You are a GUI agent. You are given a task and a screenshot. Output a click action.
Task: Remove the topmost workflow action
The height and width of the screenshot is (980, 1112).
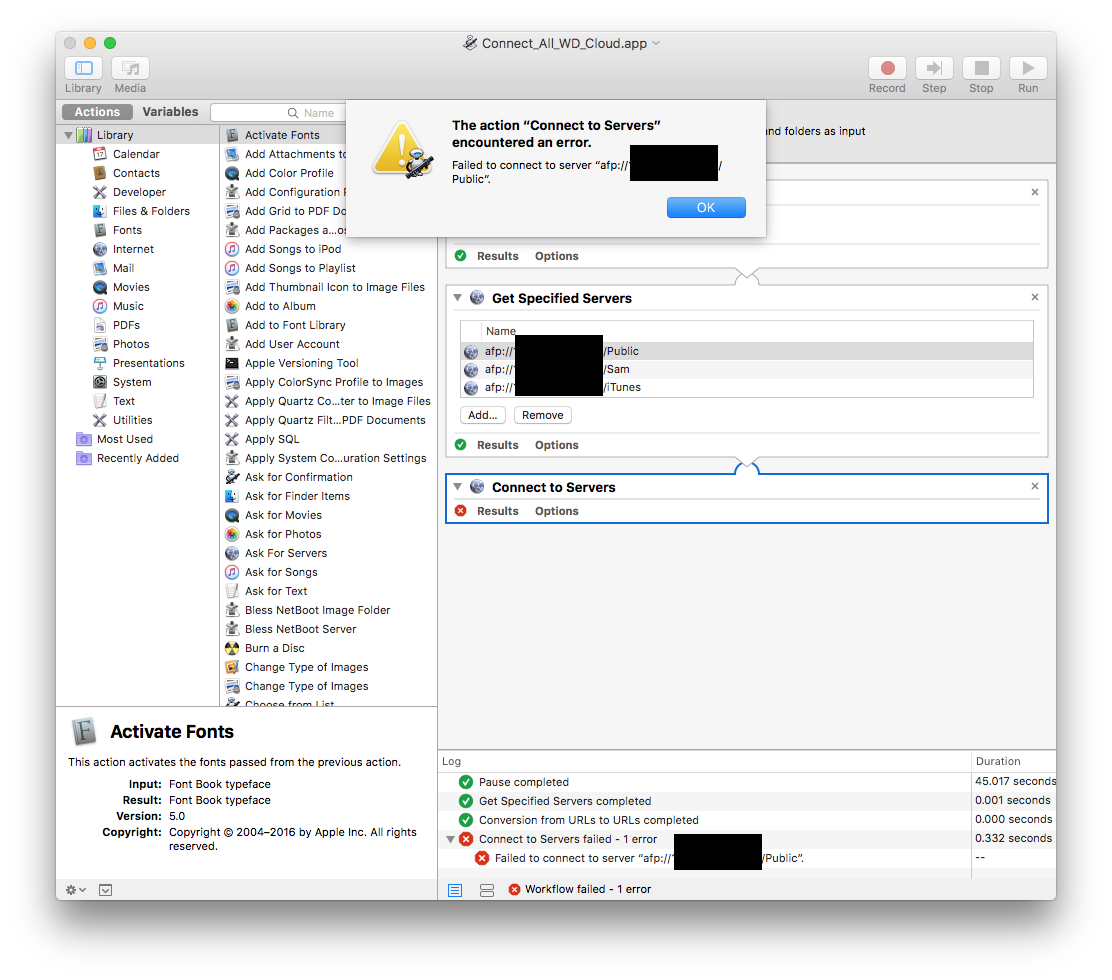(1035, 192)
